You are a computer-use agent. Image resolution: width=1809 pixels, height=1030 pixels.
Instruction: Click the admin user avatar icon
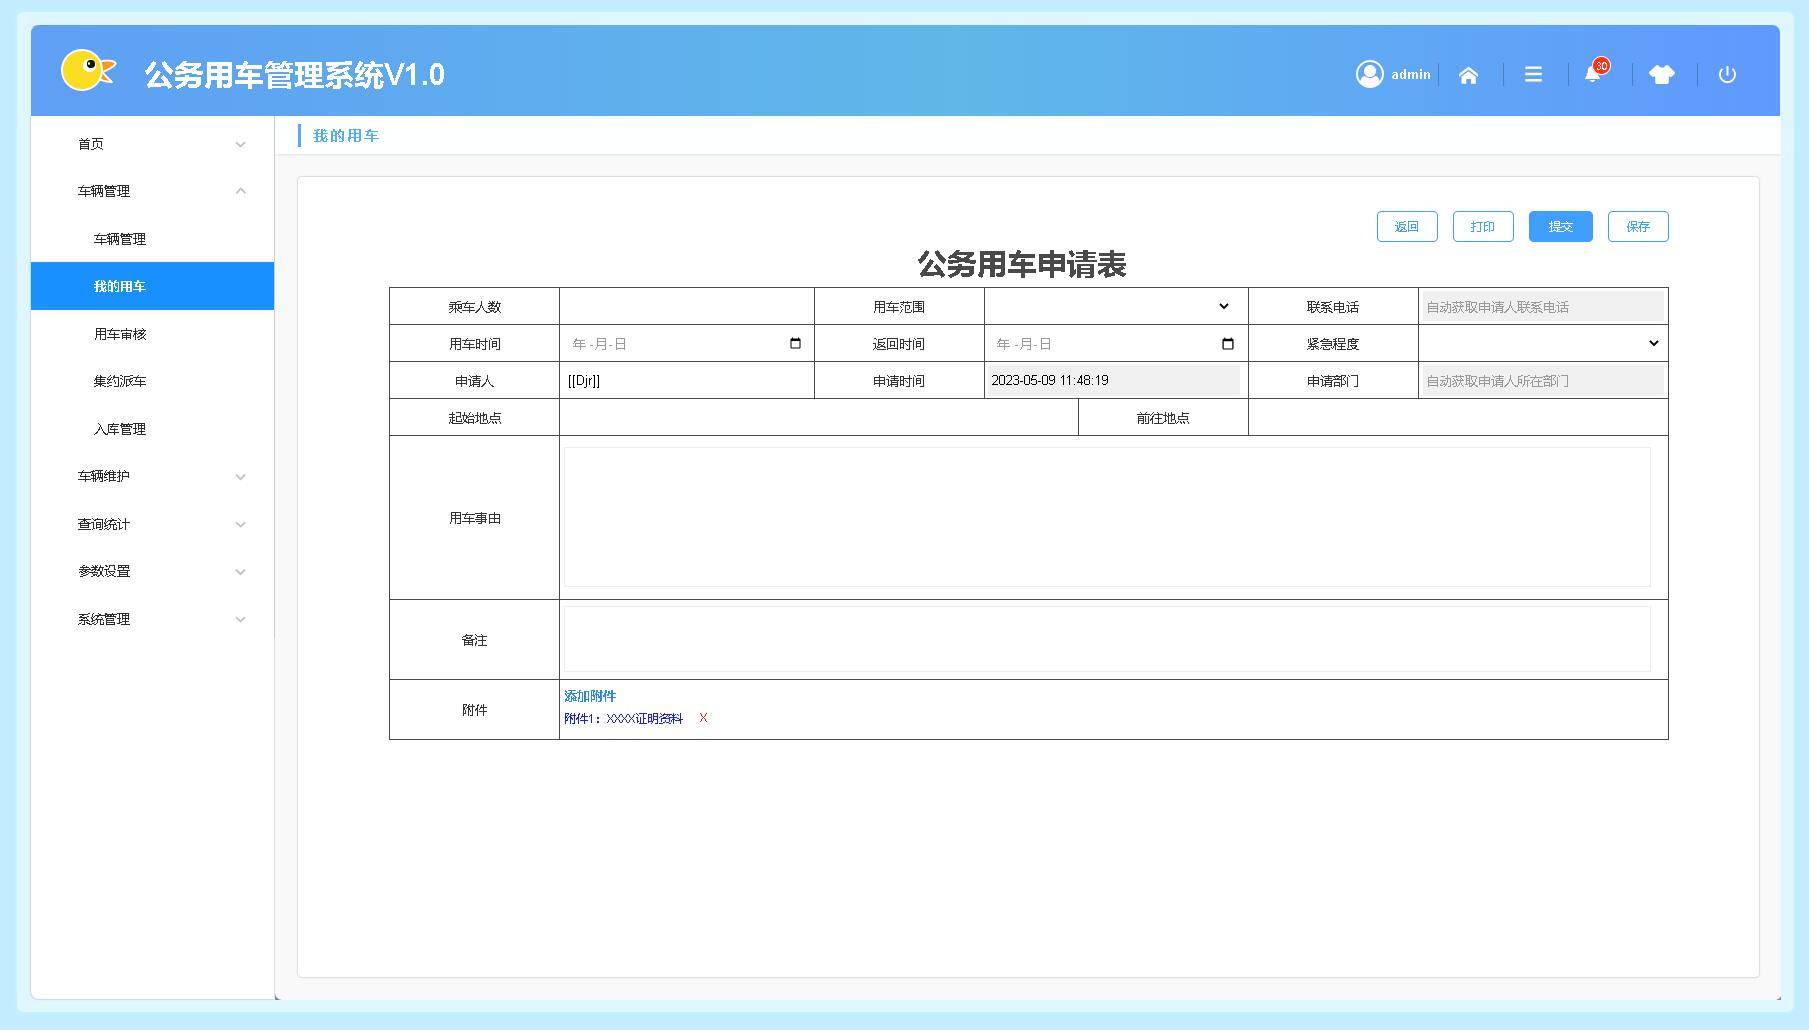coord(1369,75)
